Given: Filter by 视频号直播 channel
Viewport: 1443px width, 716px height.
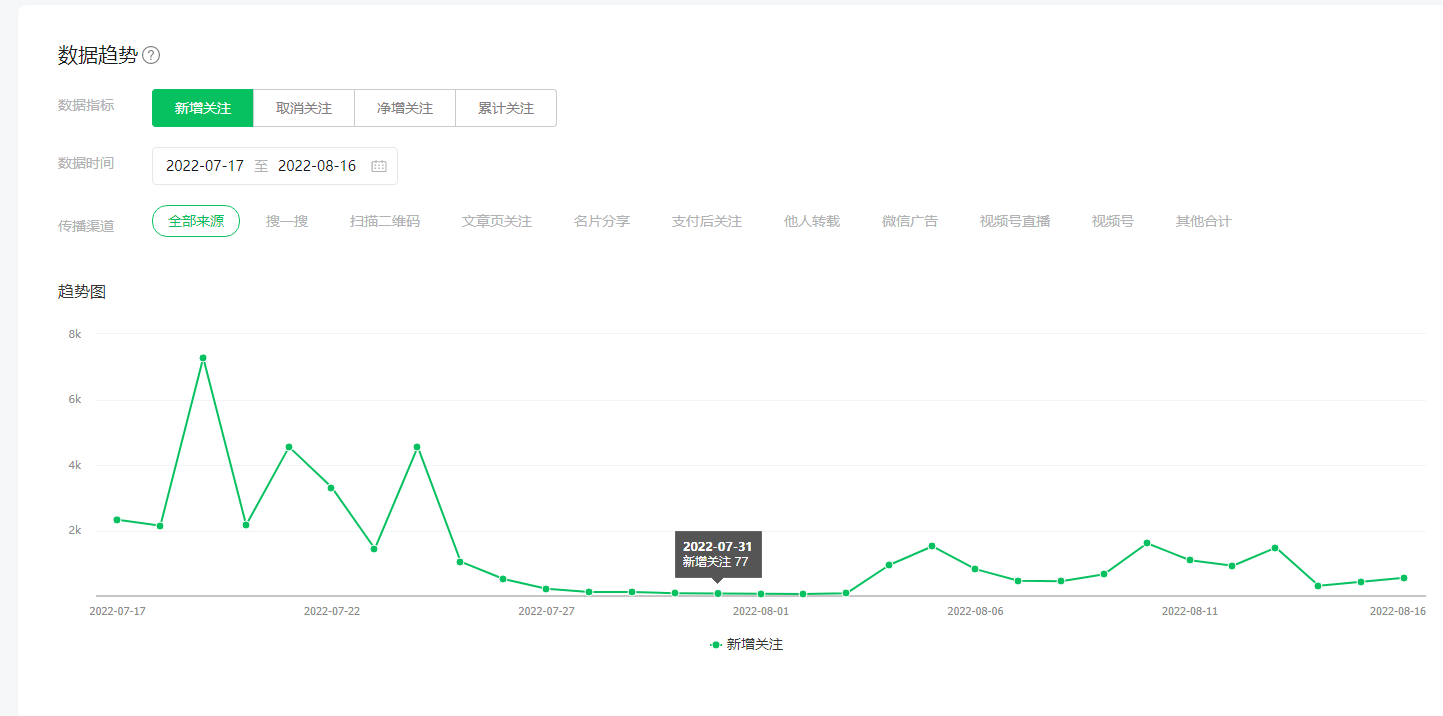Looking at the screenshot, I should 1015,221.
